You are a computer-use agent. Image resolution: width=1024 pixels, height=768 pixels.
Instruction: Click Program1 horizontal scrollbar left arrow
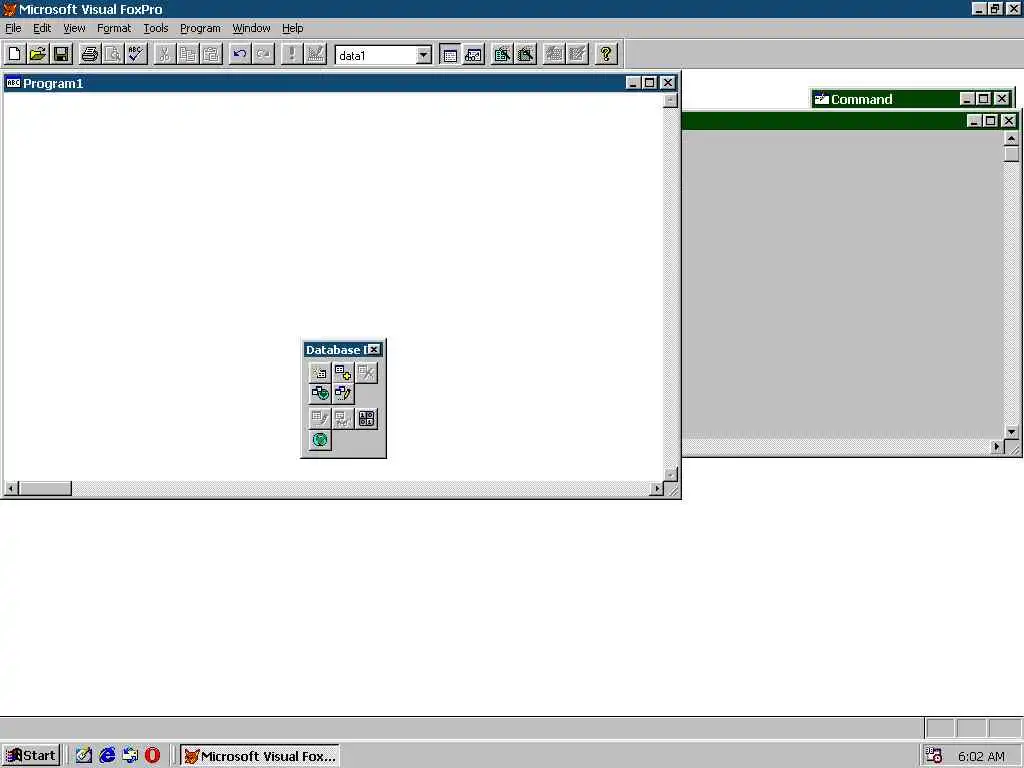pyautogui.click(x=11, y=488)
